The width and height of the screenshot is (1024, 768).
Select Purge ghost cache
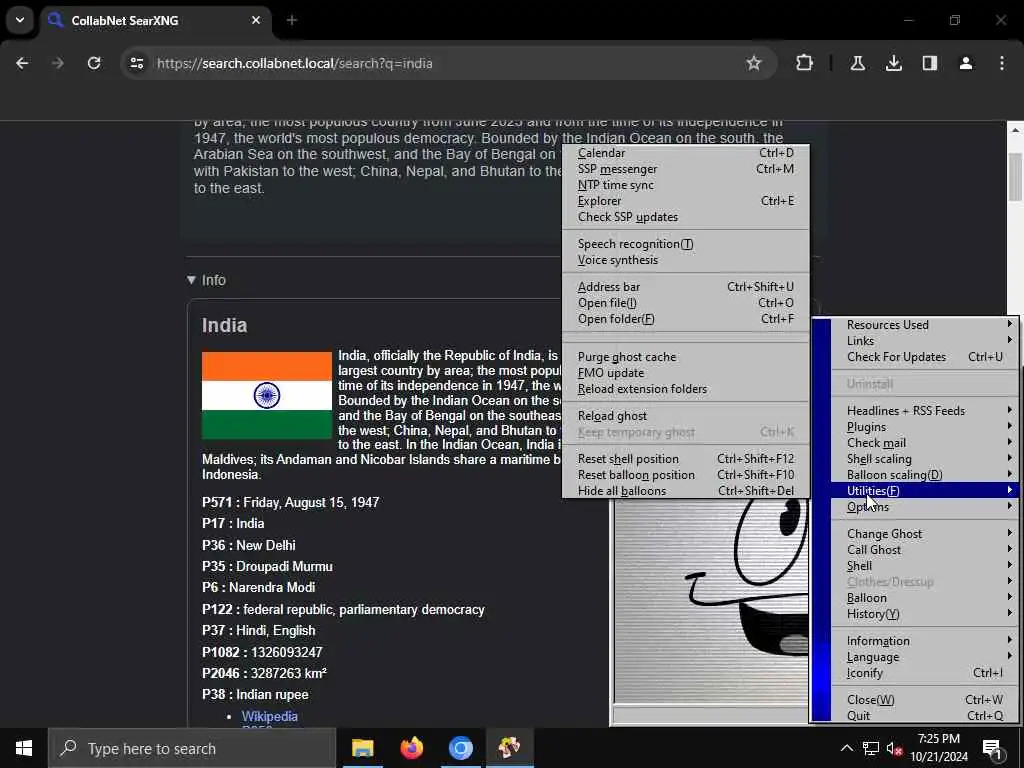click(685, 357)
